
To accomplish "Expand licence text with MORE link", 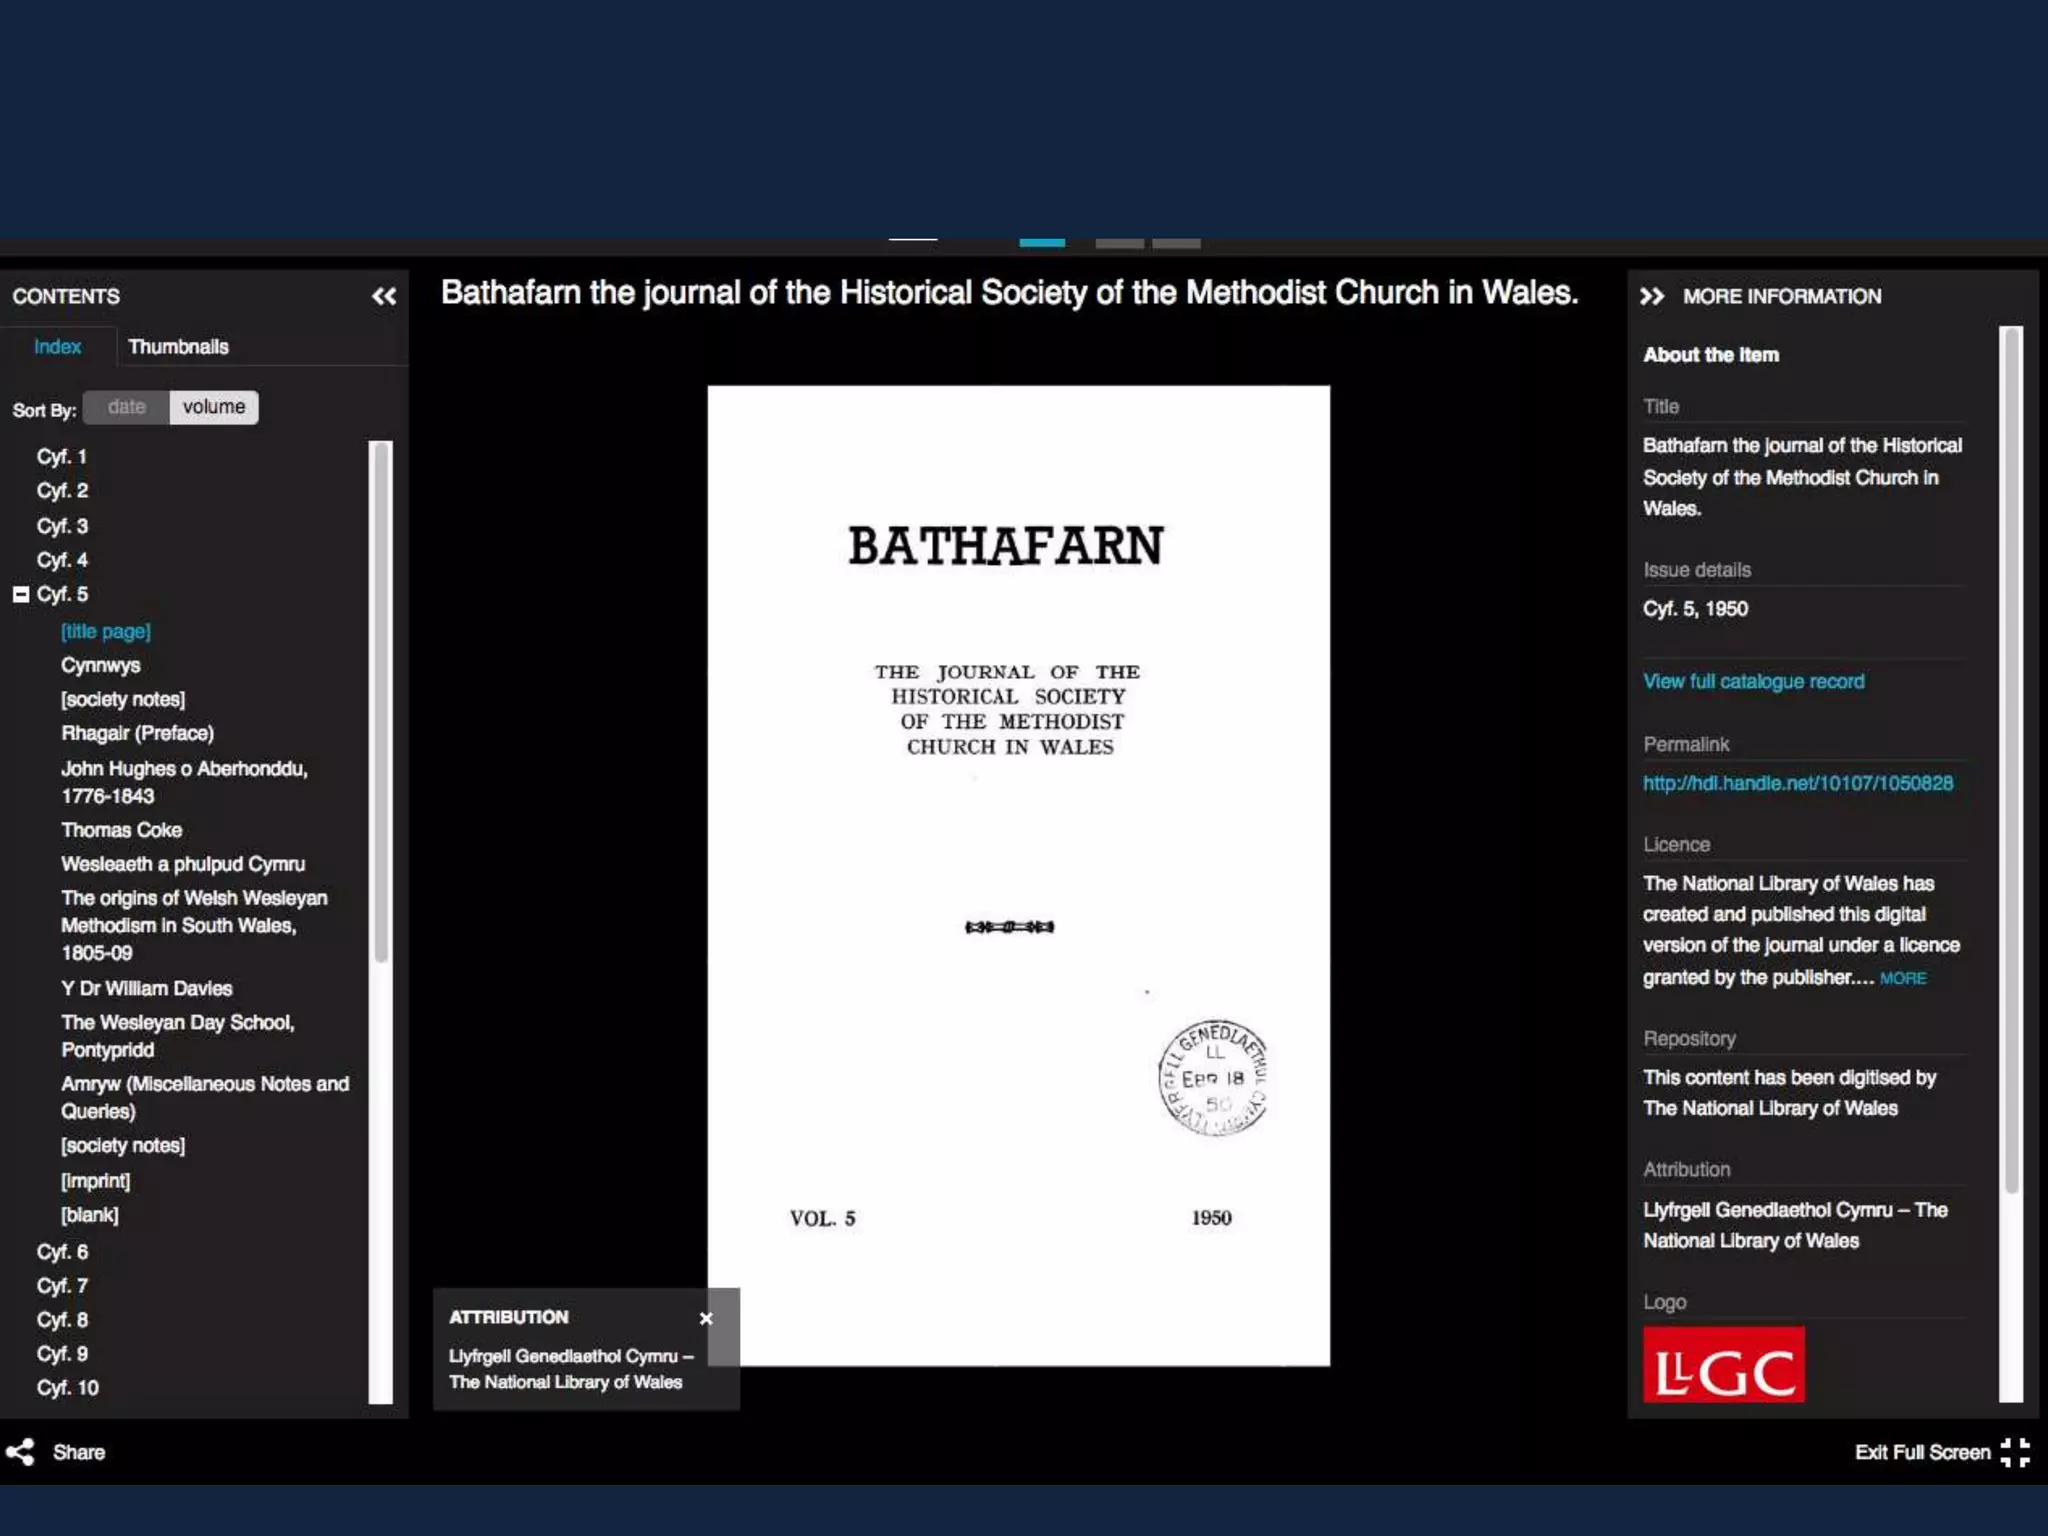I will pos(1903,978).
